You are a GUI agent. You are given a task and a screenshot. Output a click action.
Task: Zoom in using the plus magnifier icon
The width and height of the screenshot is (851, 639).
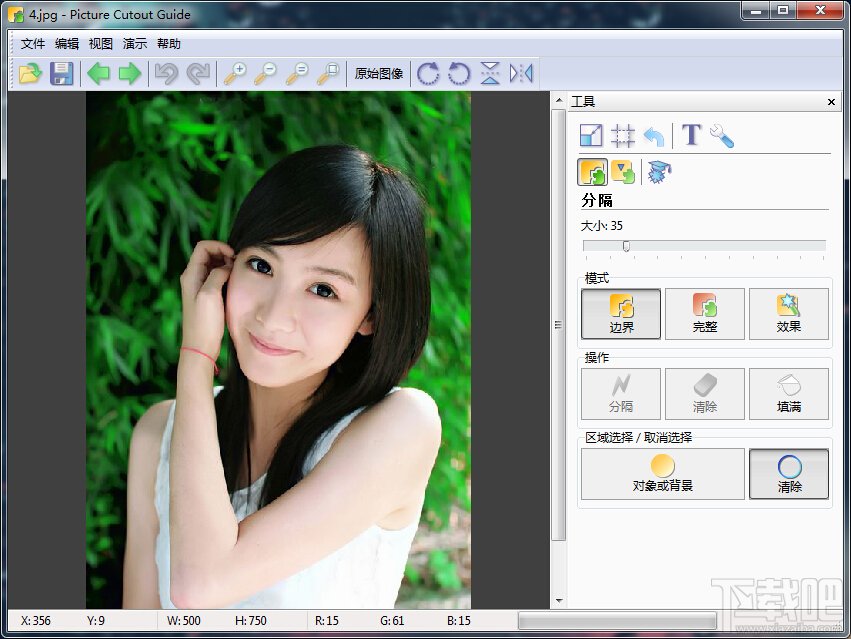coord(235,73)
